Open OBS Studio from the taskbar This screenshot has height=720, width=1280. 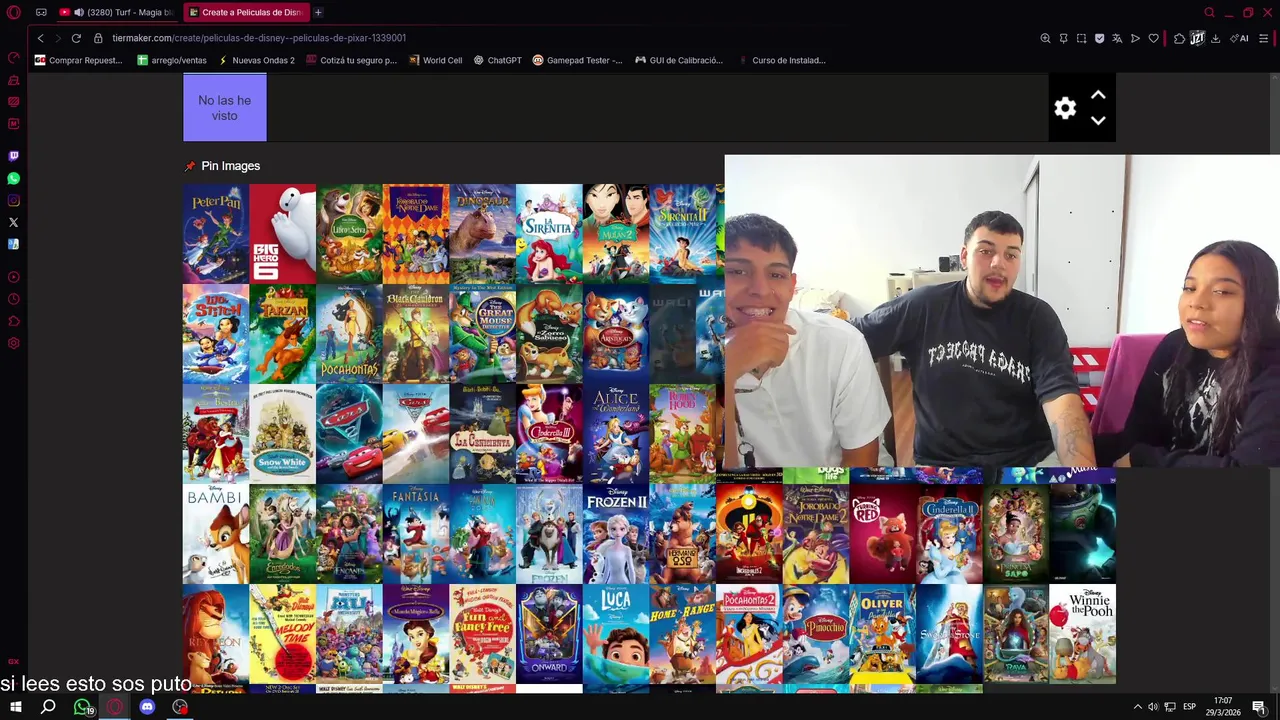point(180,707)
